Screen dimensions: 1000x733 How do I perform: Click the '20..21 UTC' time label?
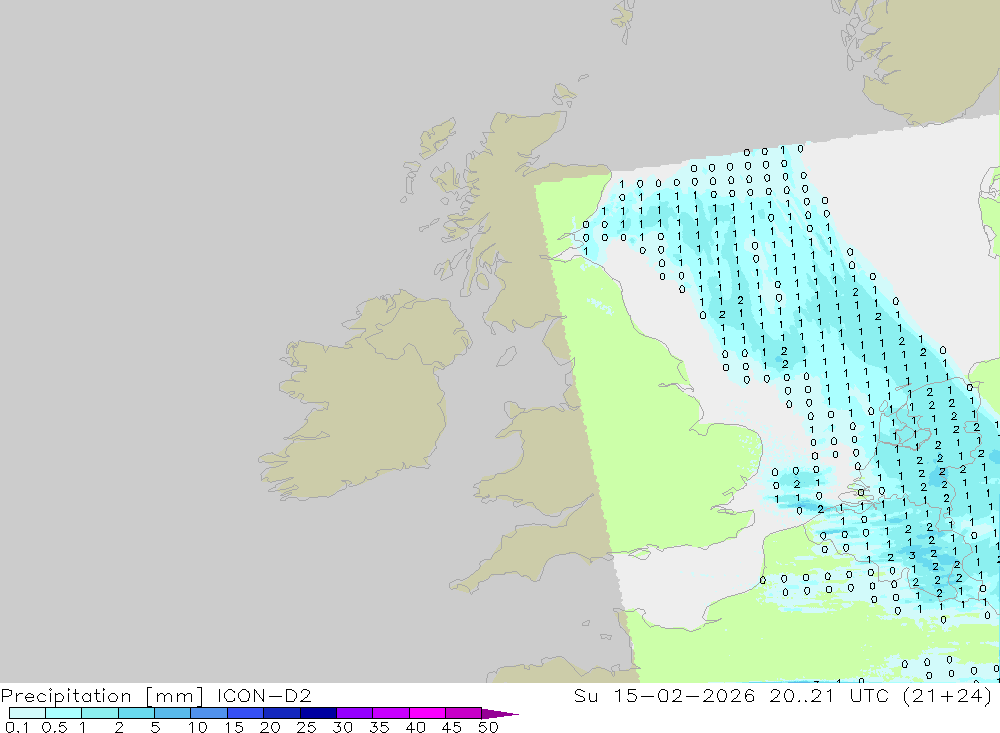829,695
